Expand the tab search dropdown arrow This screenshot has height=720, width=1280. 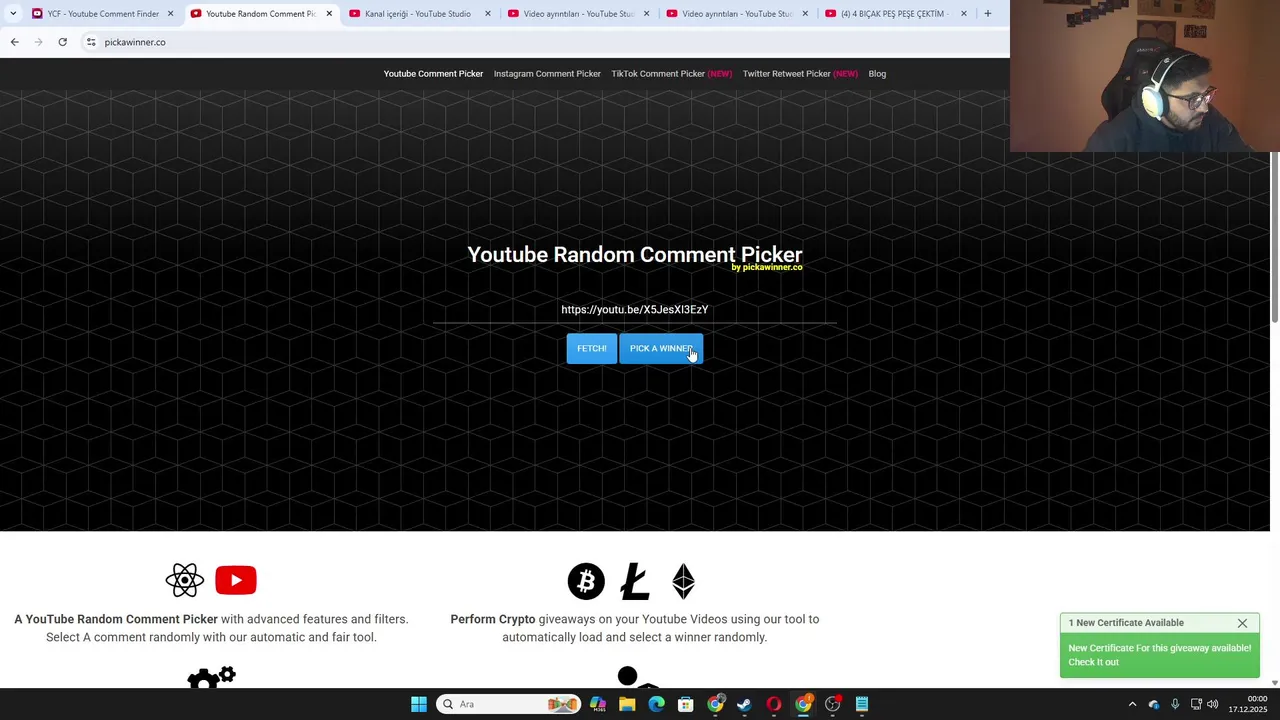pyautogui.click(x=13, y=13)
